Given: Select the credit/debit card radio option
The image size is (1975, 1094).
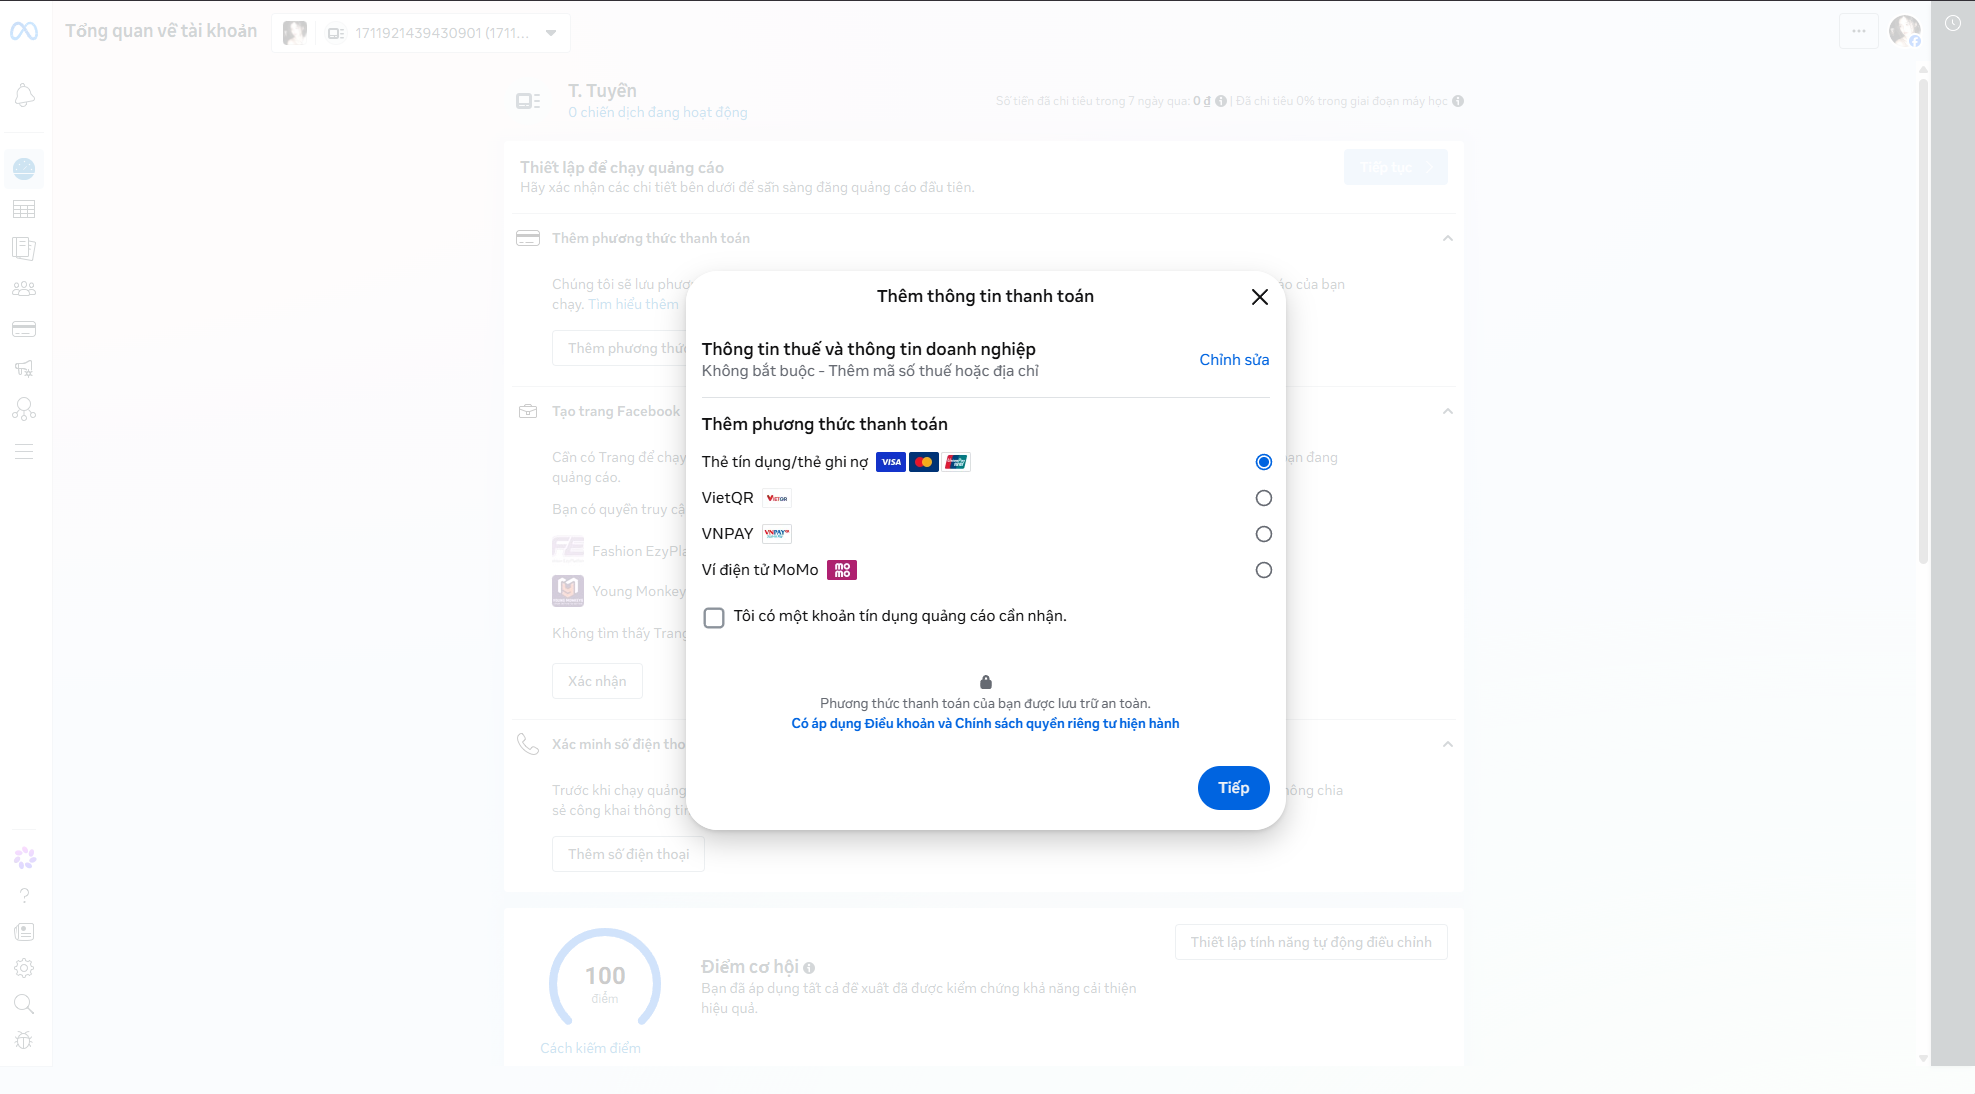Looking at the screenshot, I should click(1264, 462).
